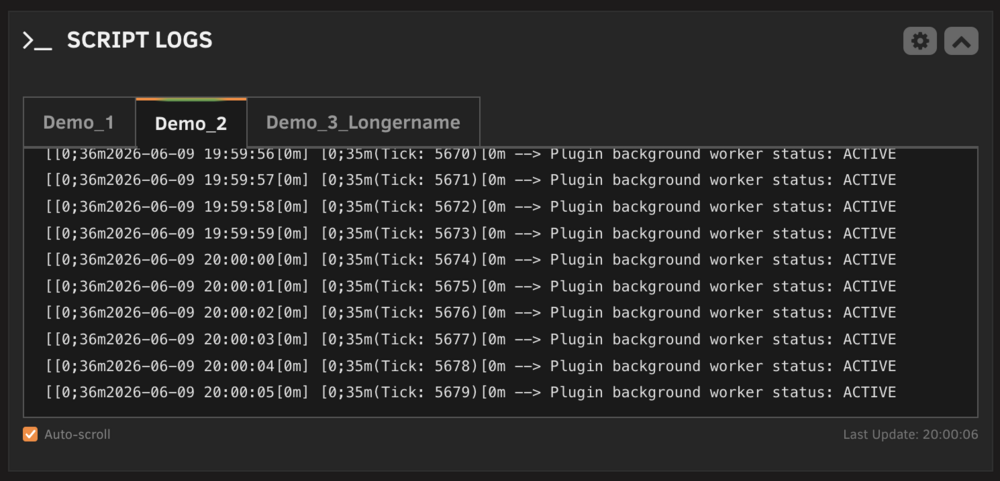The height and width of the screenshot is (481, 1000).
Task: Click the terminal prompt icon beside Script Logs
Action: pos(37,41)
